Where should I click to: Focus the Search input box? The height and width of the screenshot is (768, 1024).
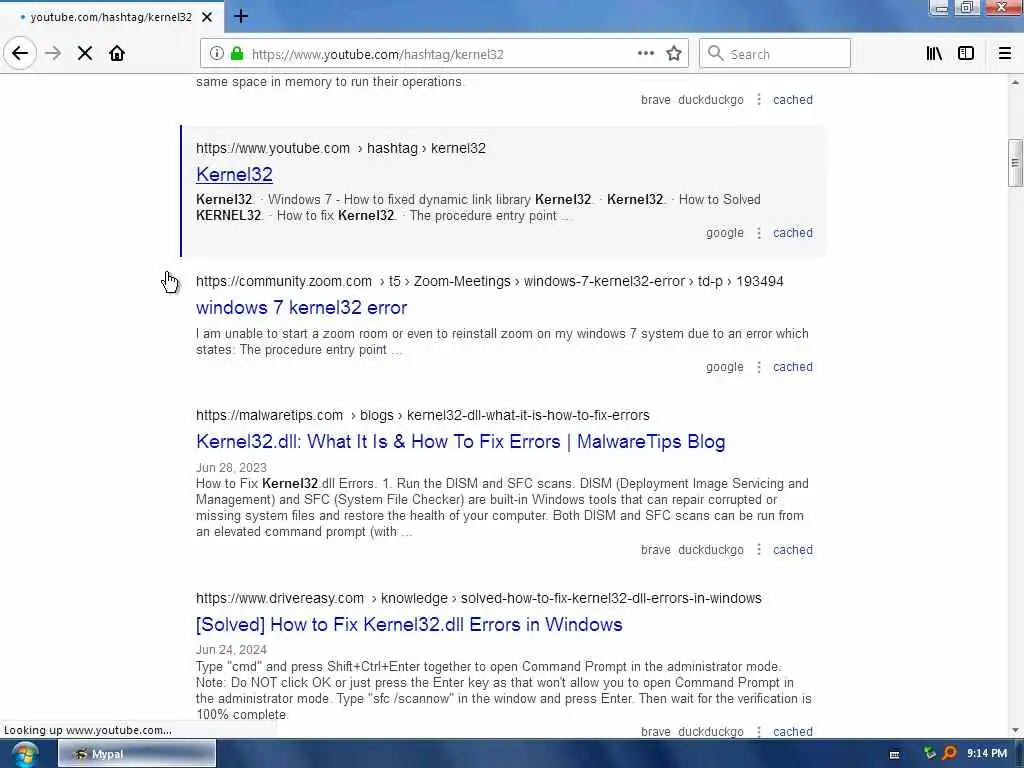(775, 54)
